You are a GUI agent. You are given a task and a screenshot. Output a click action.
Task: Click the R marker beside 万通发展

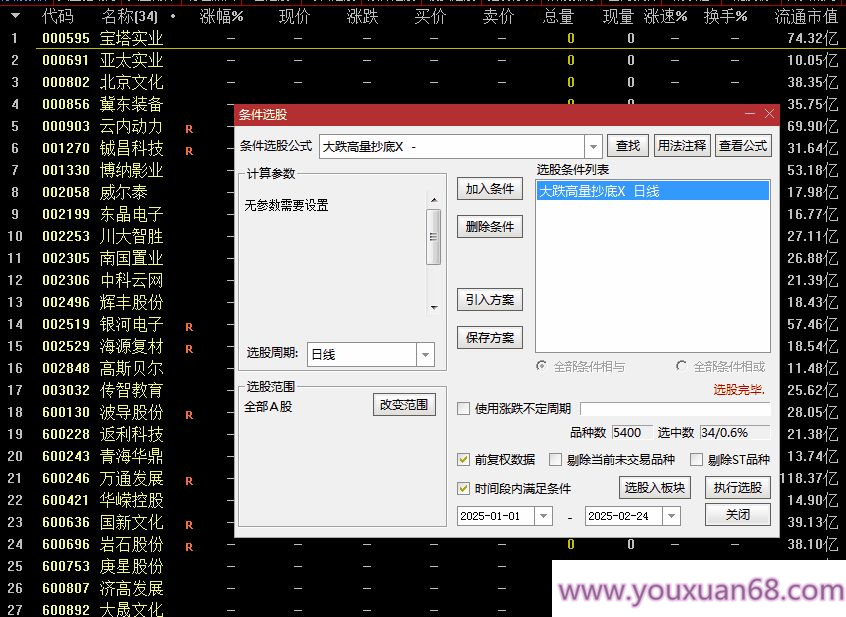coord(189,480)
